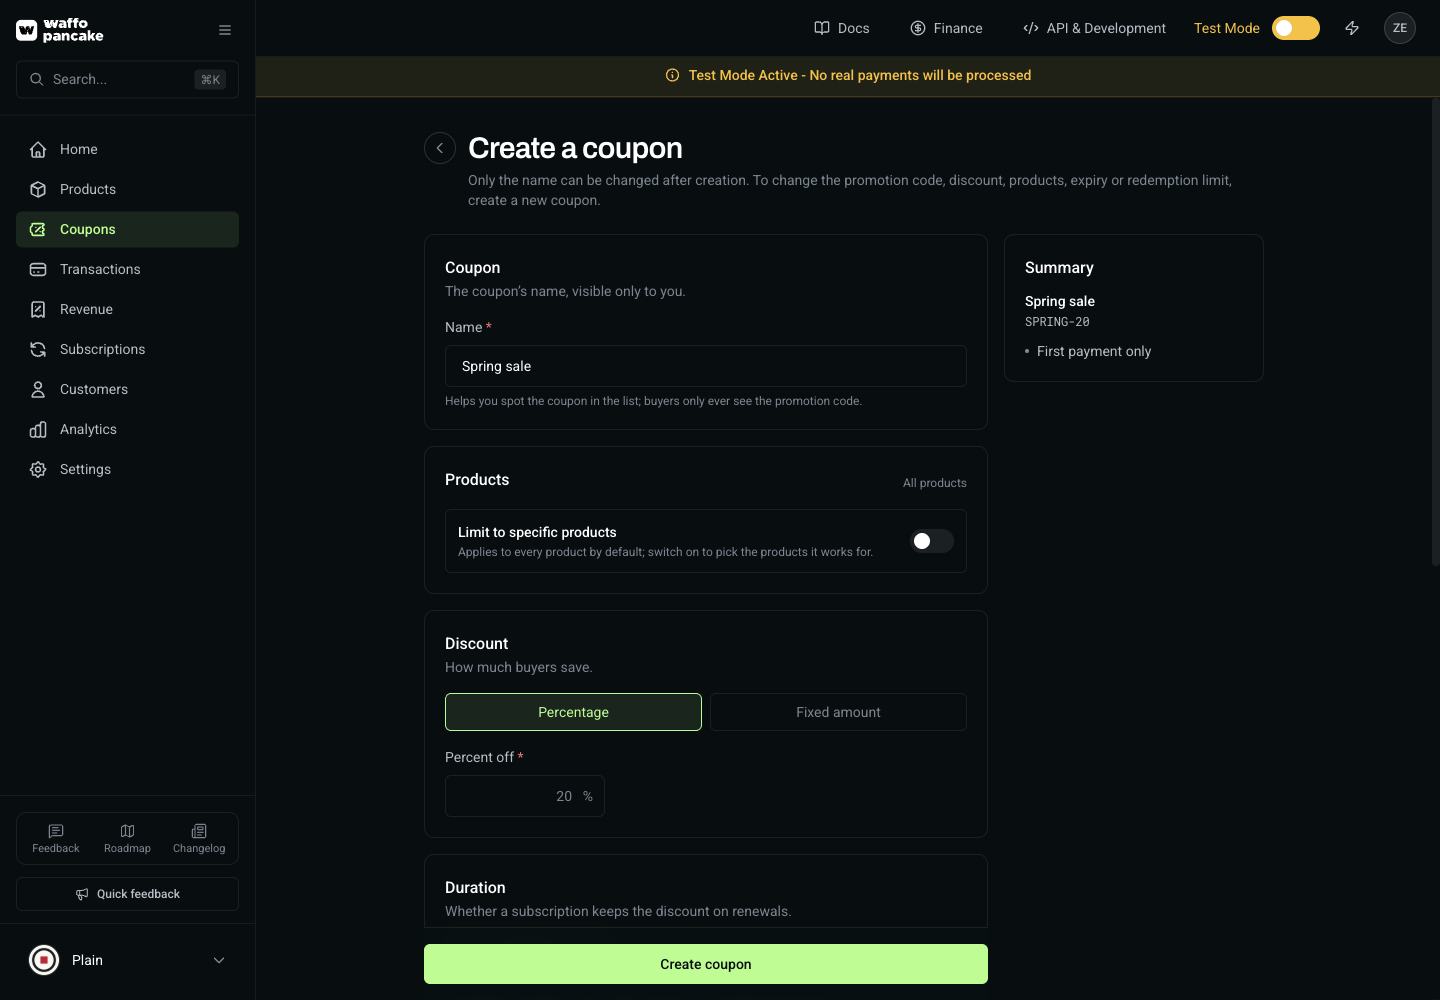Click the Waffo Pancake logo
The image size is (1440, 1000).
pos(60,30)
